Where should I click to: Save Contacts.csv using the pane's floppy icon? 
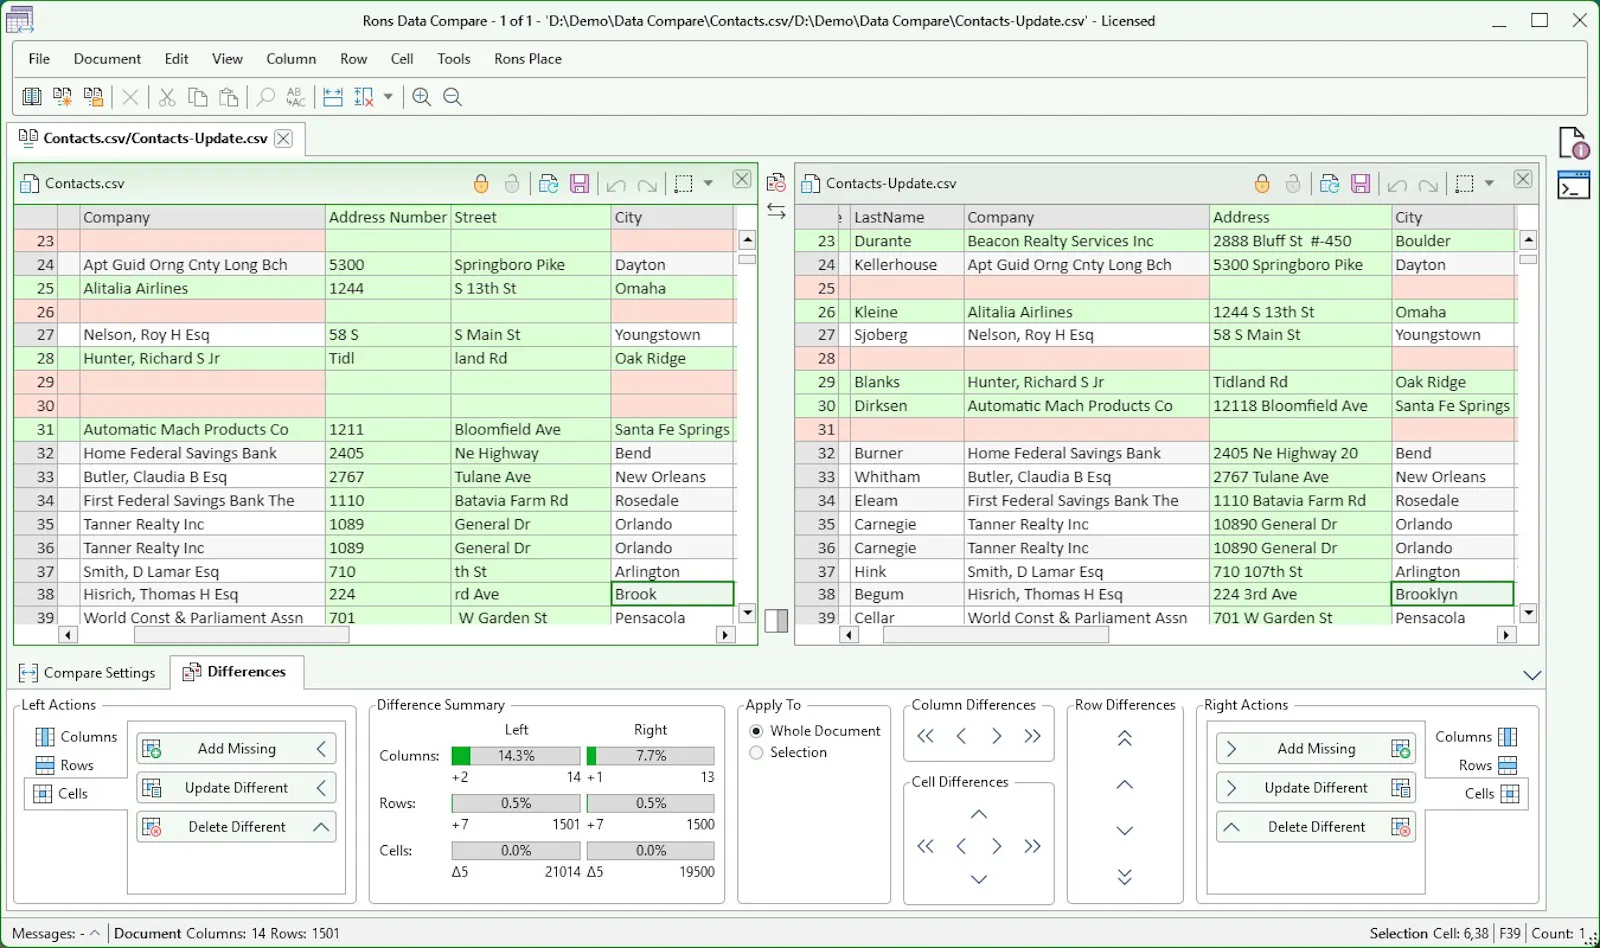point(579,183)
